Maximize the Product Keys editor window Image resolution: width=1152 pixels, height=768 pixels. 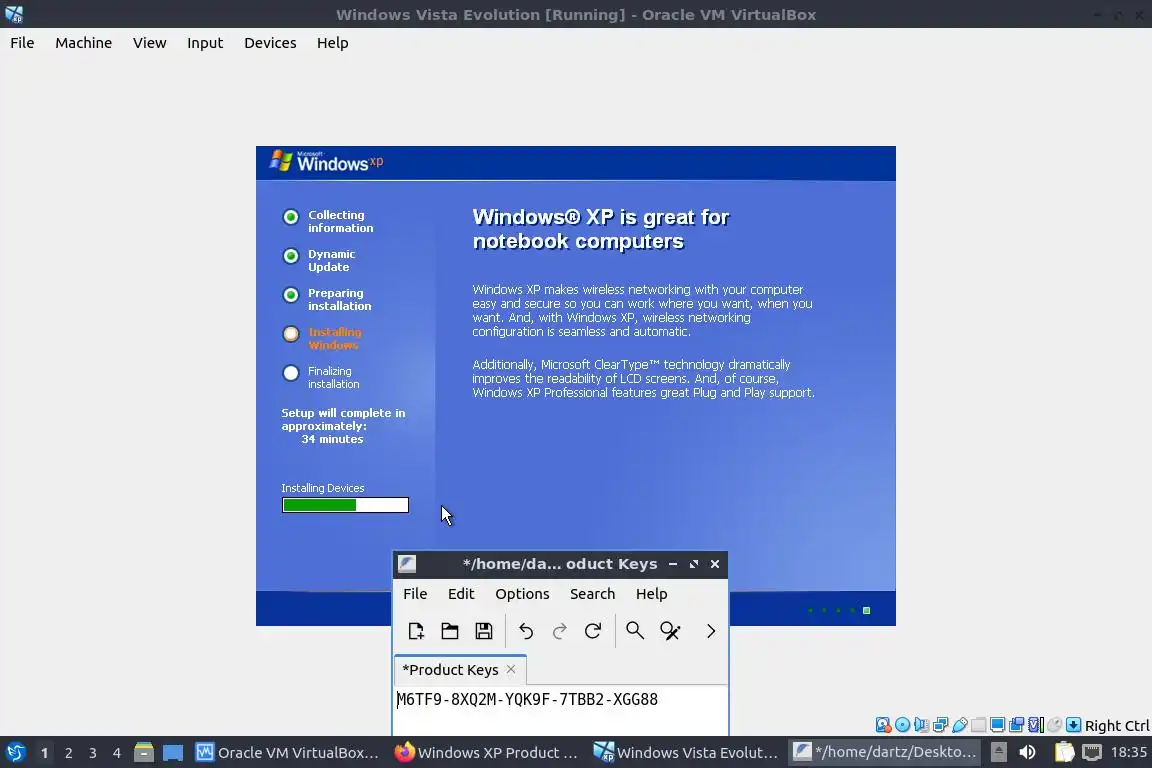[694, 564]
